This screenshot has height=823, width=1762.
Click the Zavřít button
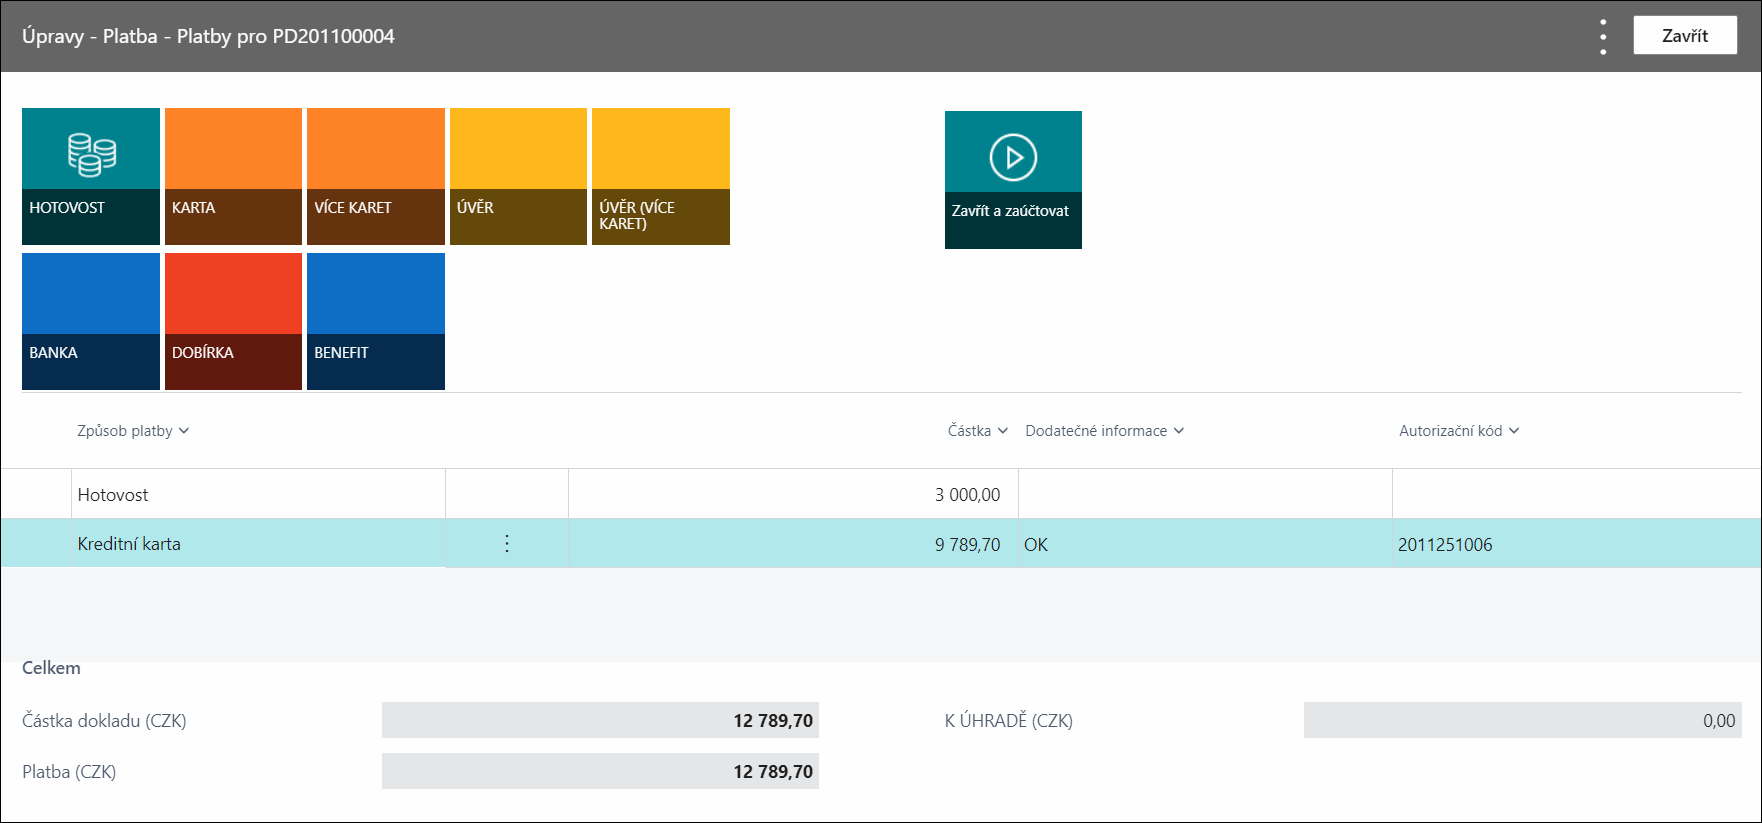click(x=1685, y=36)
